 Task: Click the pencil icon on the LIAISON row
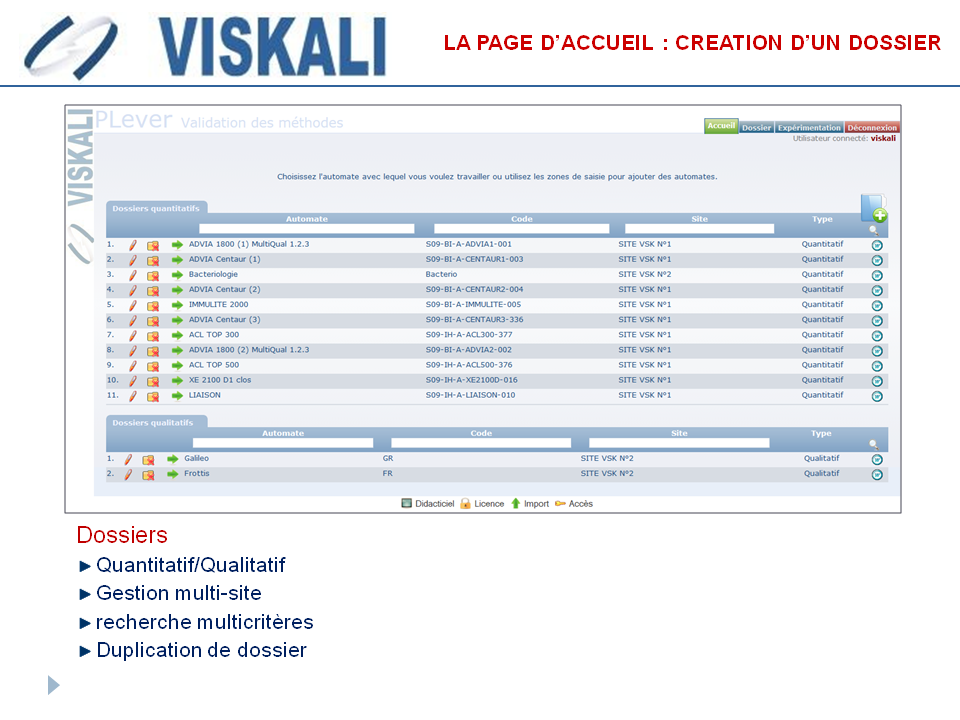133,396
